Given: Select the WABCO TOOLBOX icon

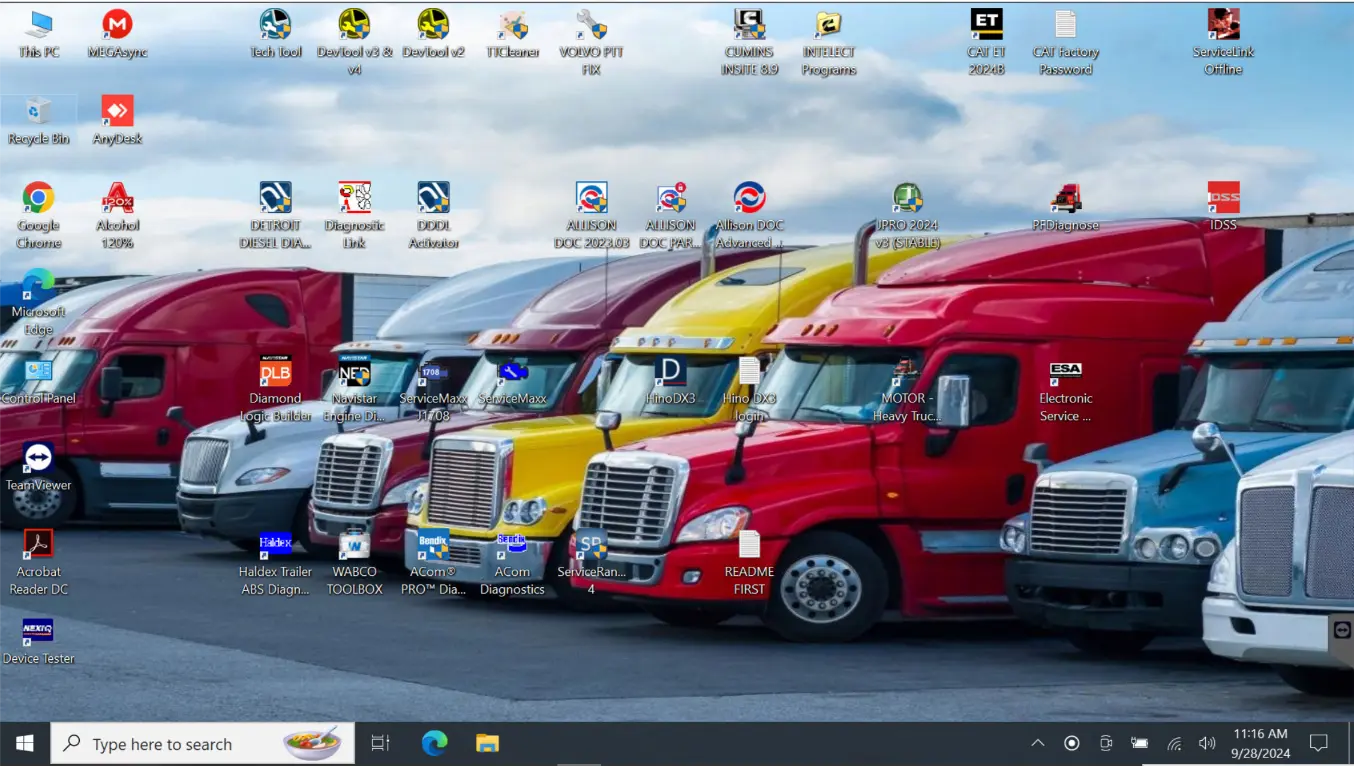Looking at the screenshot, I should [x=354, y=545].
